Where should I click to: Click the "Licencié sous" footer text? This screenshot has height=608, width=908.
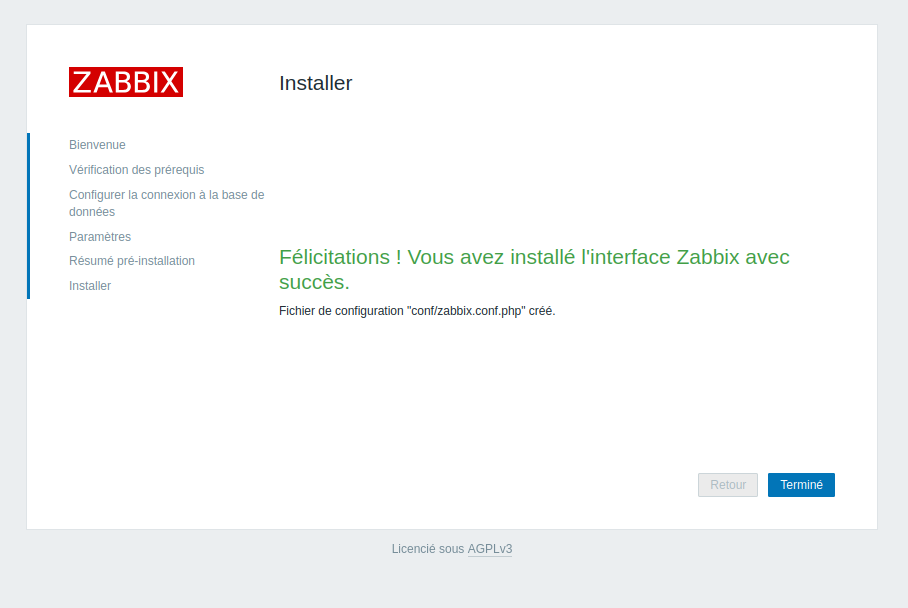[x=428, y=549]
